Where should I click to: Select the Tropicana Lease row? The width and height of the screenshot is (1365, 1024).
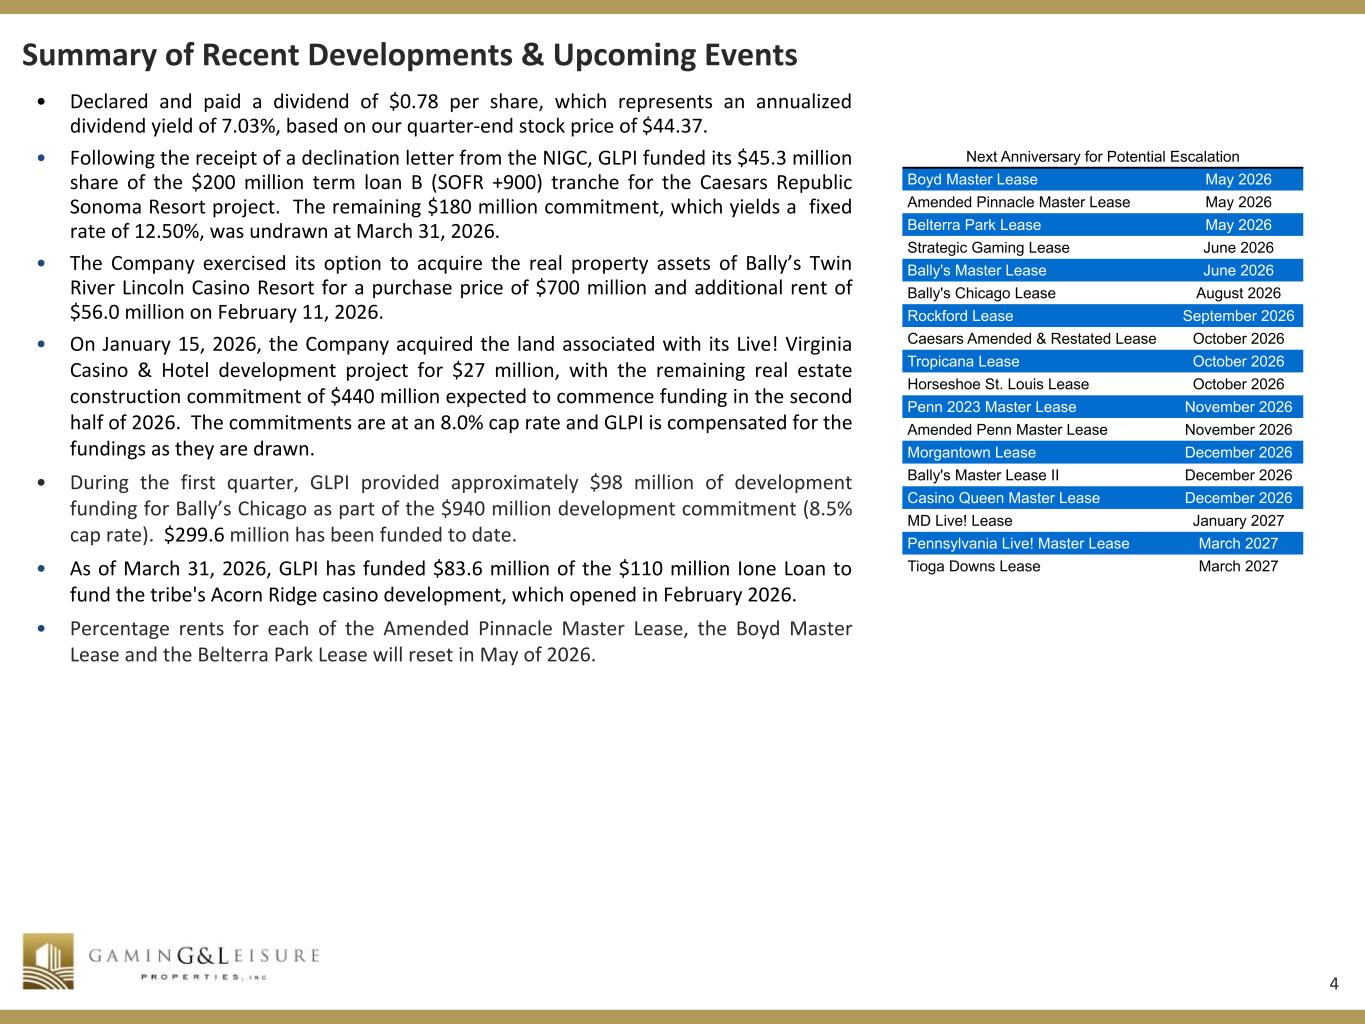click(x=1102, y=361)
